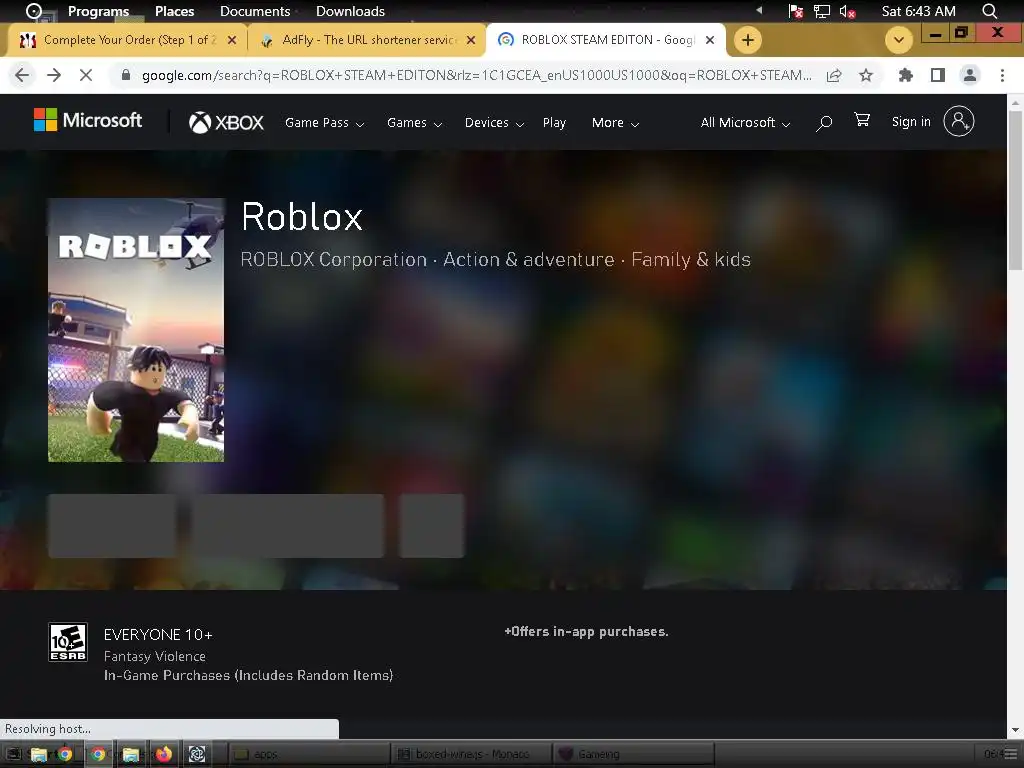Switch to Complete Your Order tab
Image resolution: width=1024 pixels, height=768 pixels.
pos(127,40)
